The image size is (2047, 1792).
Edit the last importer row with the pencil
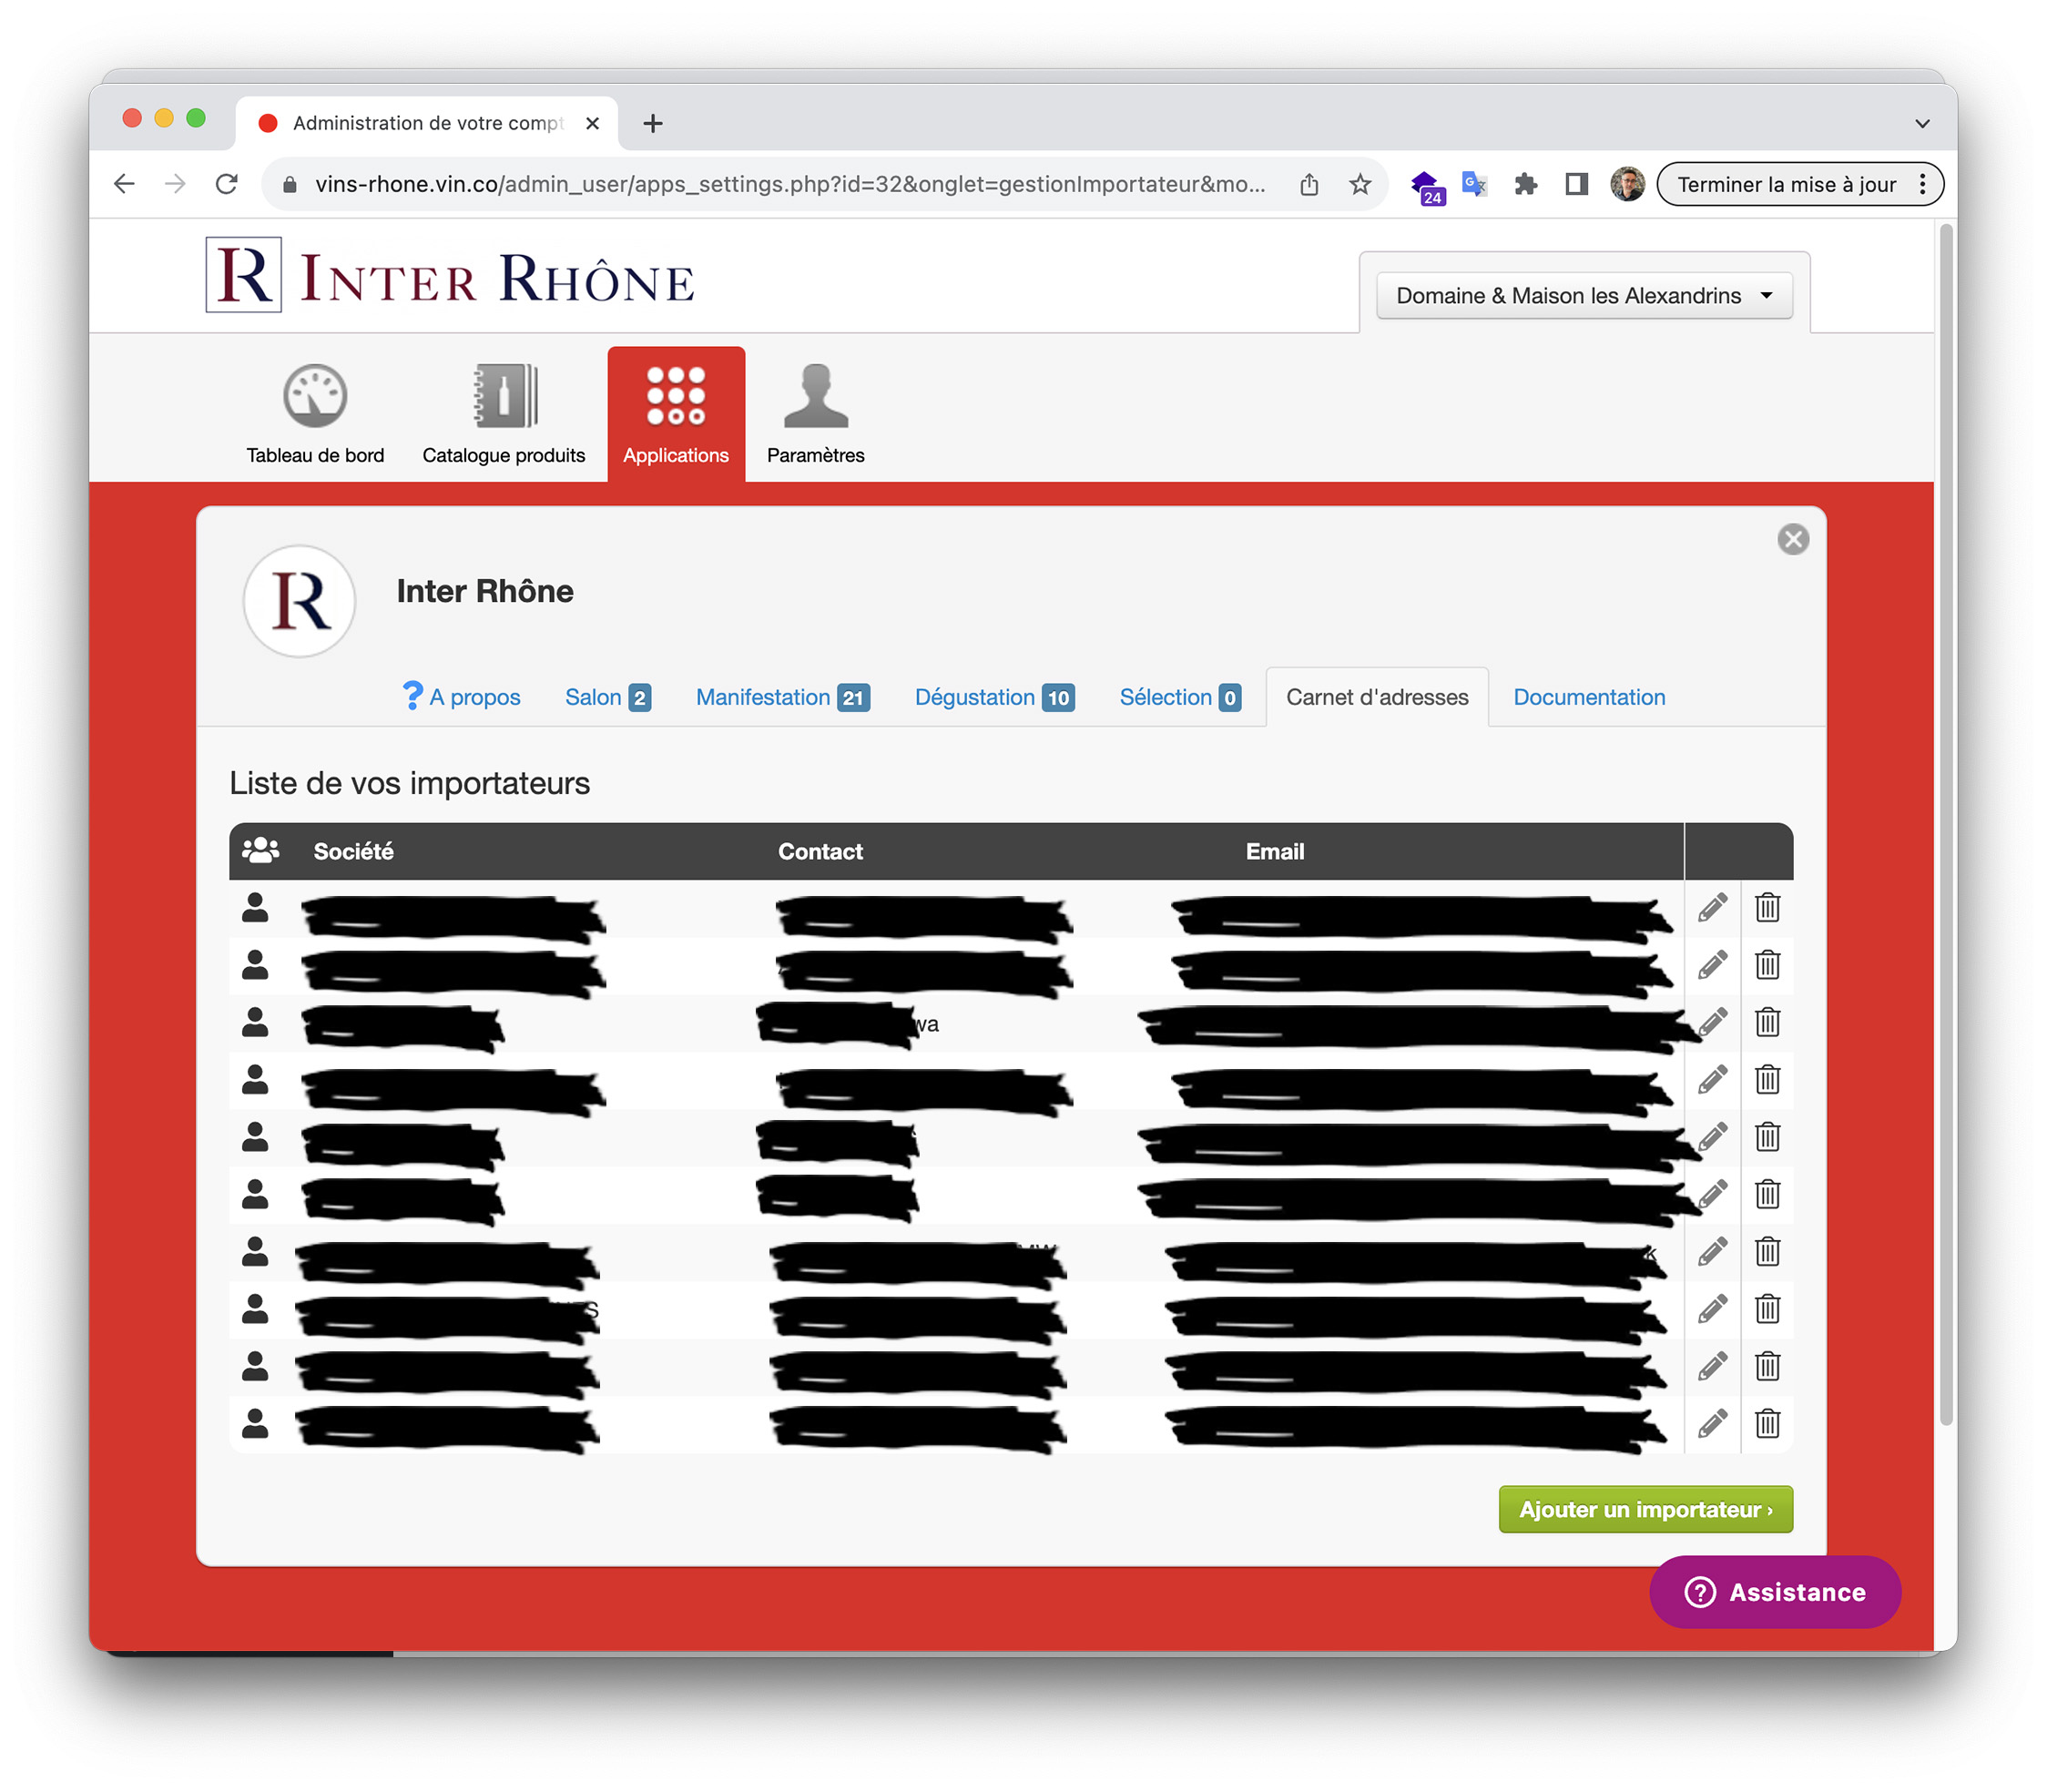(1712, 1423)
